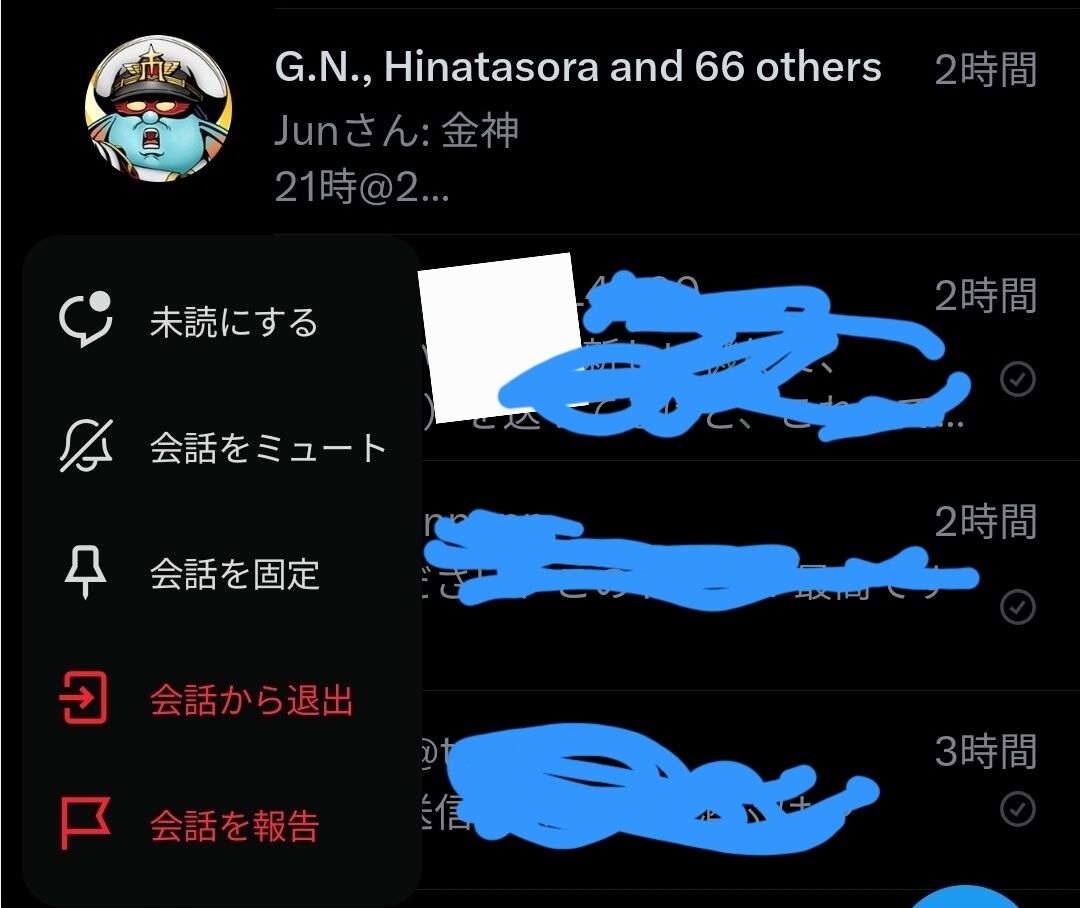
Task: Select 会話を固定 option
Action: (x=221, y=572)
